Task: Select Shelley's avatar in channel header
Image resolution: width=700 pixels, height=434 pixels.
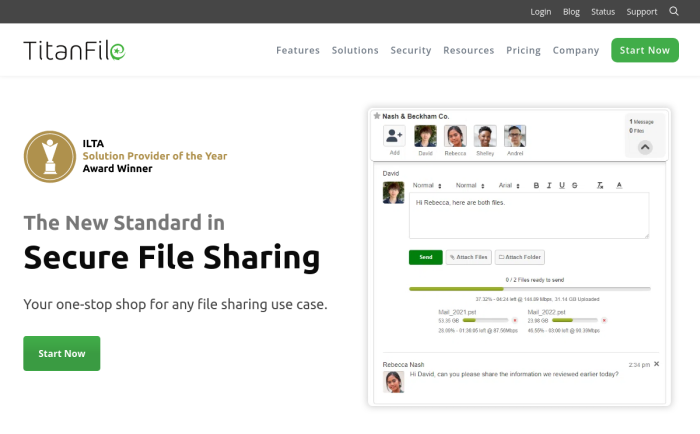Action: coord(485,136)
